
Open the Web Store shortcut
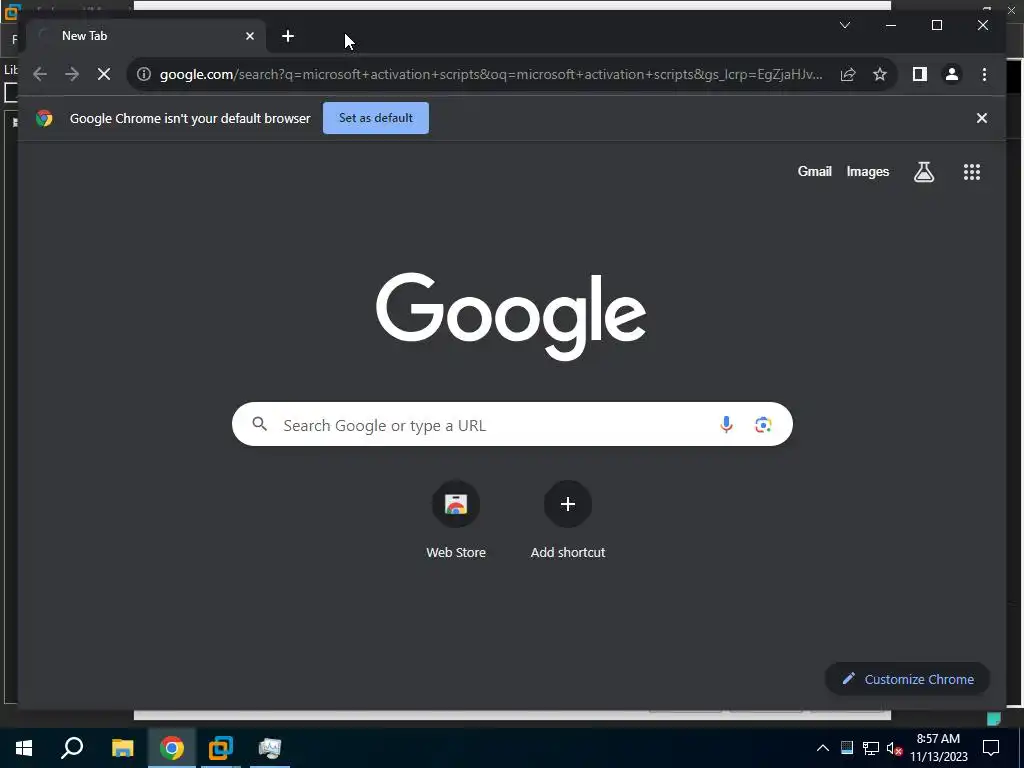pos(456,520)
